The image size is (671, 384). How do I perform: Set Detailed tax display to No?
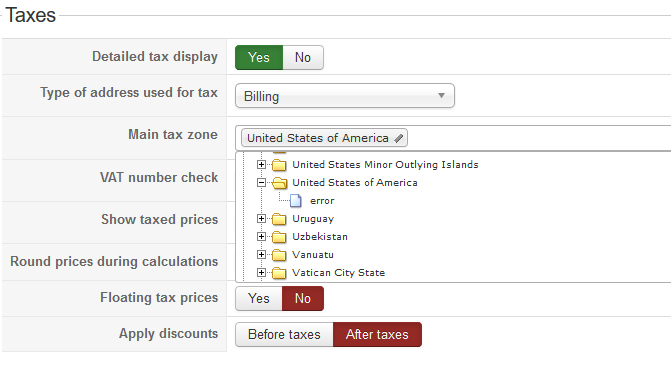(x=303, y=57)
